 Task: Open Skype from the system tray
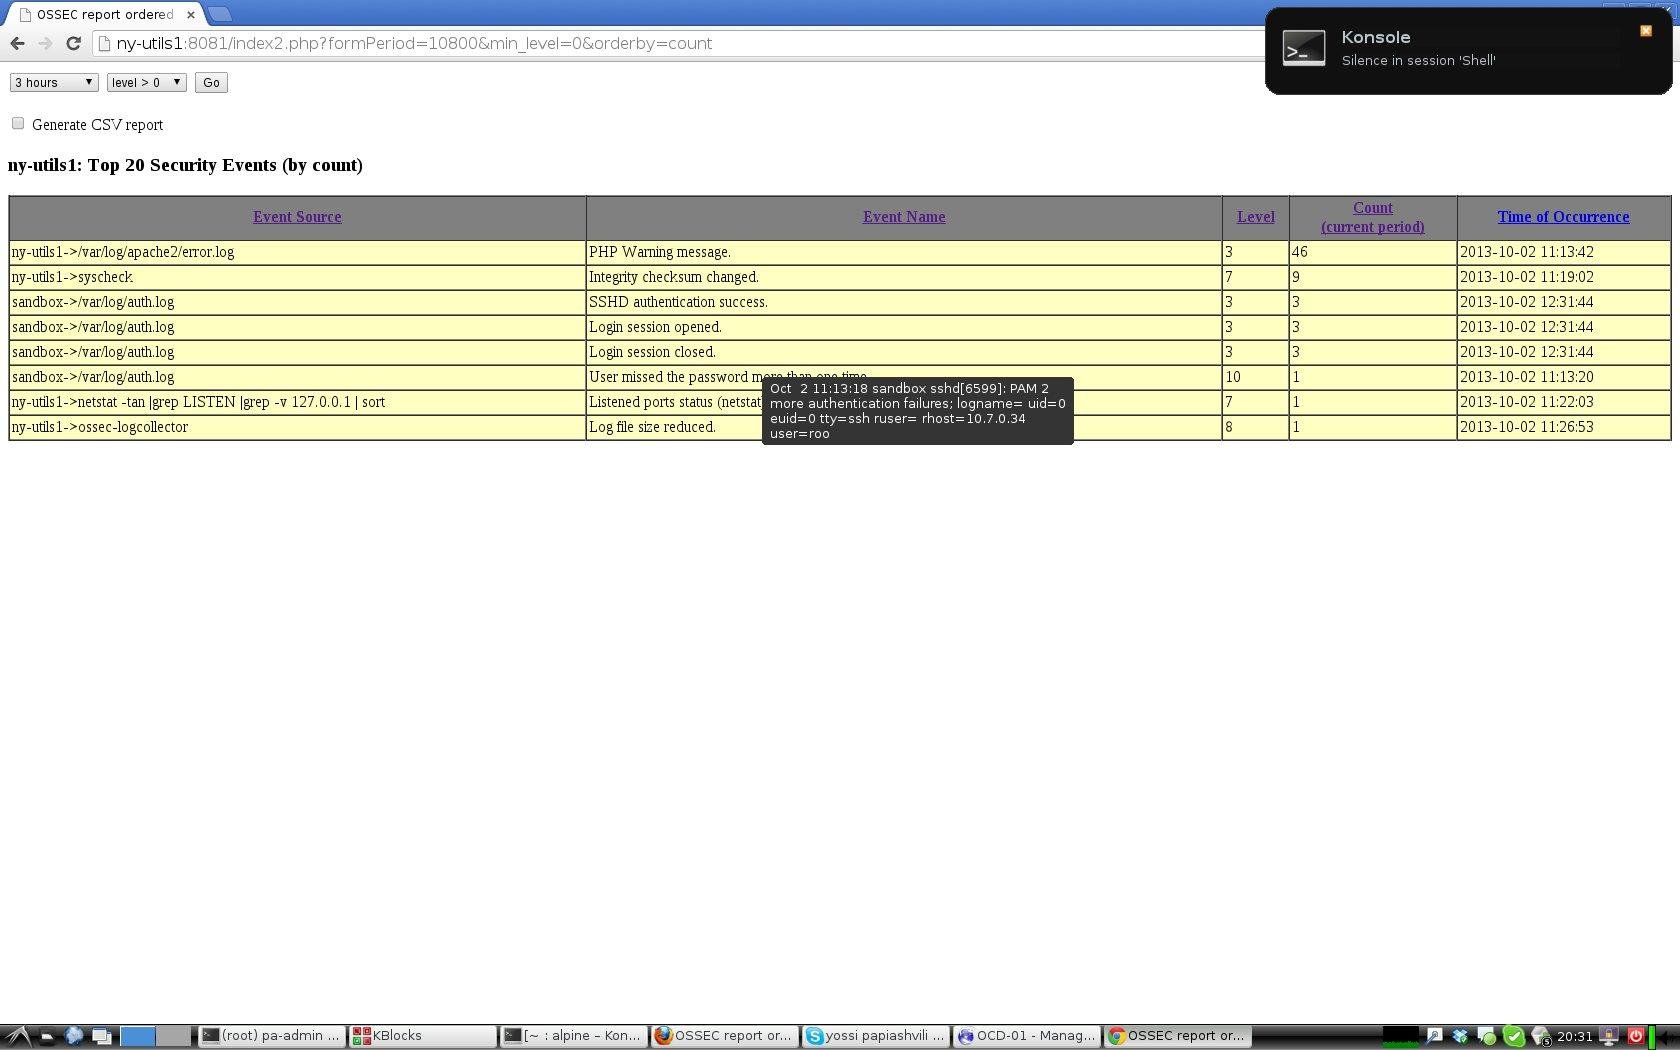coord(1514,1036)
